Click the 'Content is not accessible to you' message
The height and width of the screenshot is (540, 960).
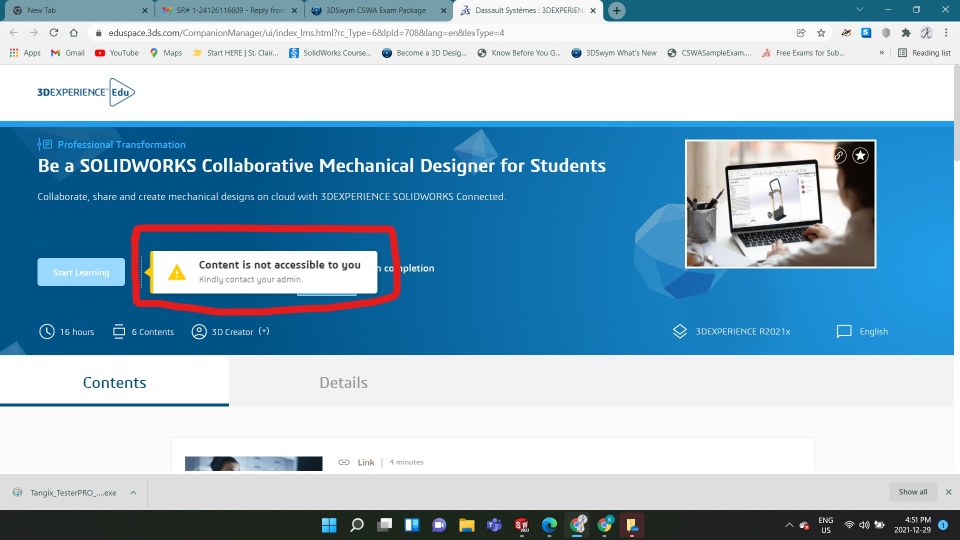pos(279,264)
